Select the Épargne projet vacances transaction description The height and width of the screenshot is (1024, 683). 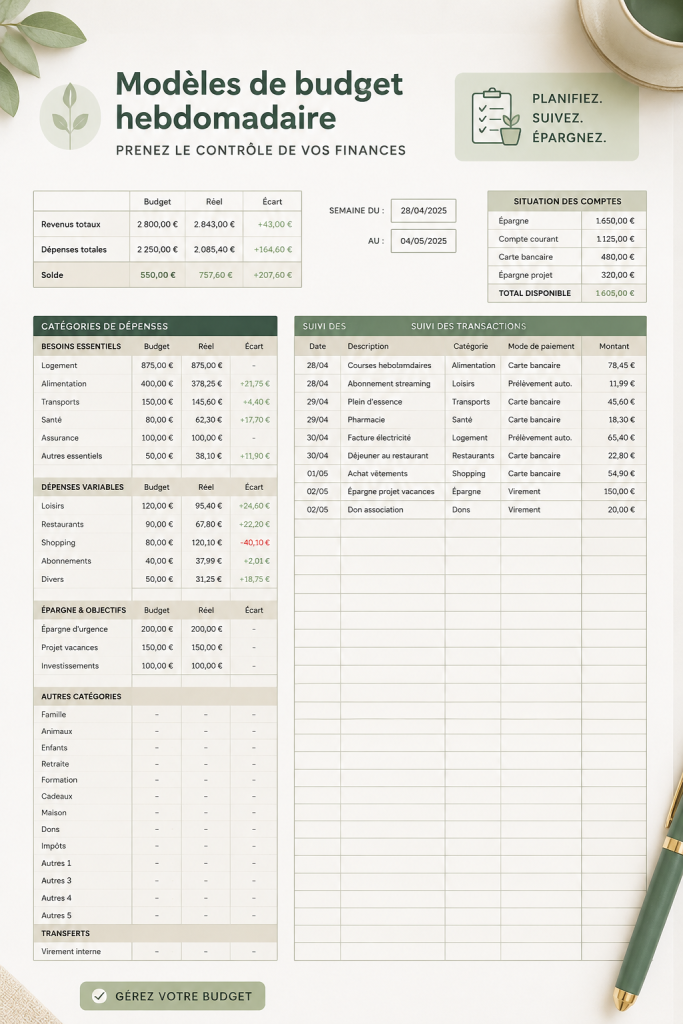pos(390,492)
